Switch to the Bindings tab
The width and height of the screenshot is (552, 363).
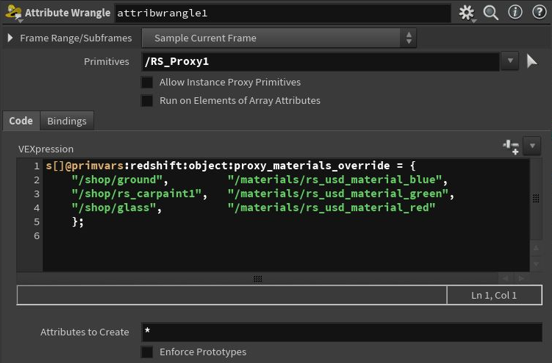(67, 121)
